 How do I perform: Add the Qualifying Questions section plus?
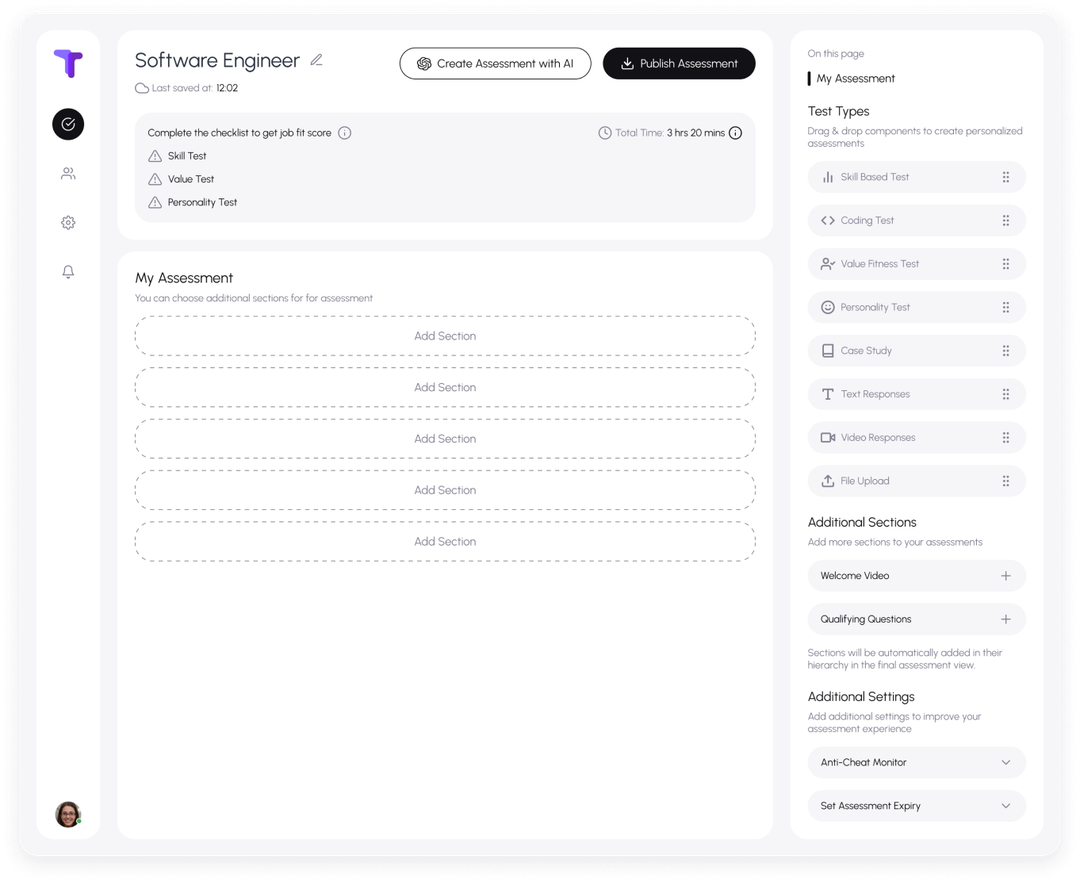pos(1006,619)
